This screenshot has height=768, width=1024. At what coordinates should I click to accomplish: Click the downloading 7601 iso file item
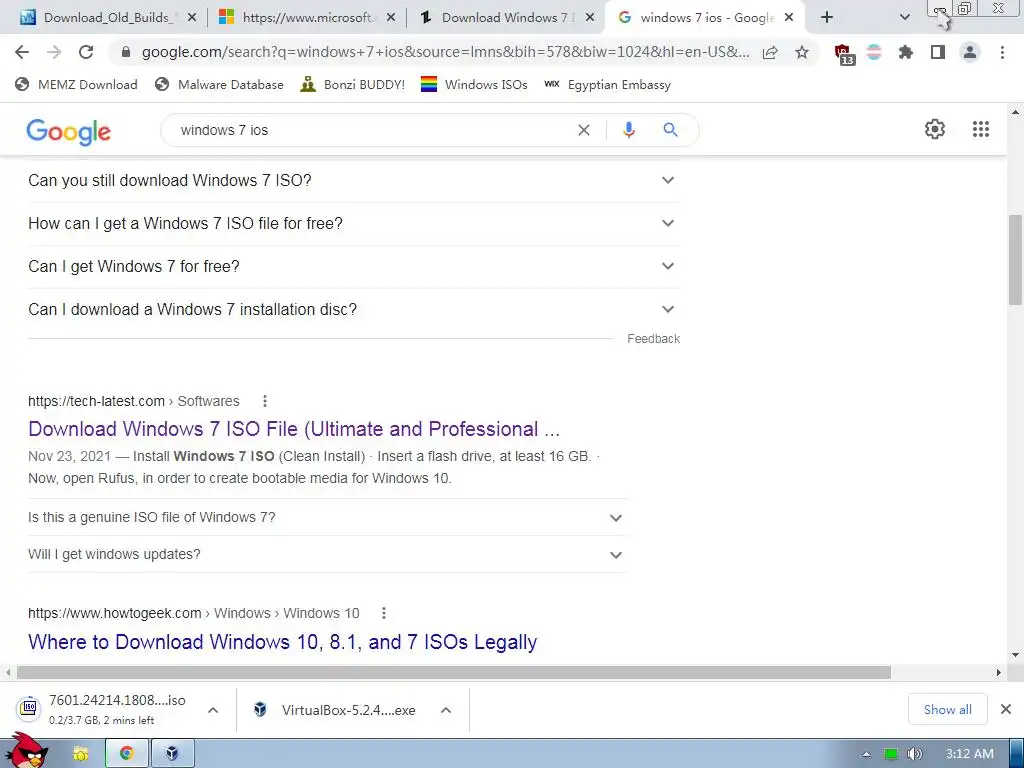point(108,709)
